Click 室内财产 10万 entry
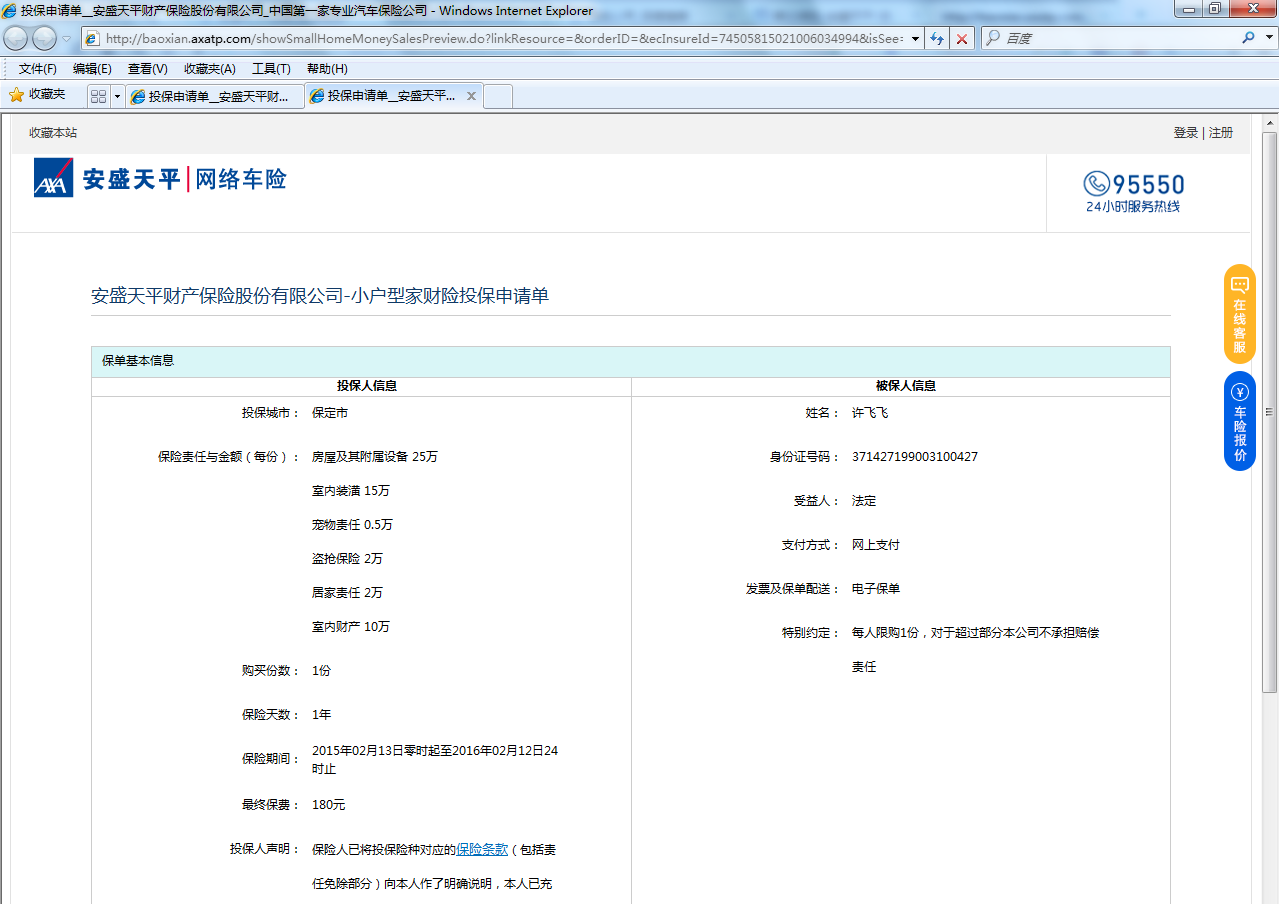This screenshot has width=1279, height=904. (351, 627)
